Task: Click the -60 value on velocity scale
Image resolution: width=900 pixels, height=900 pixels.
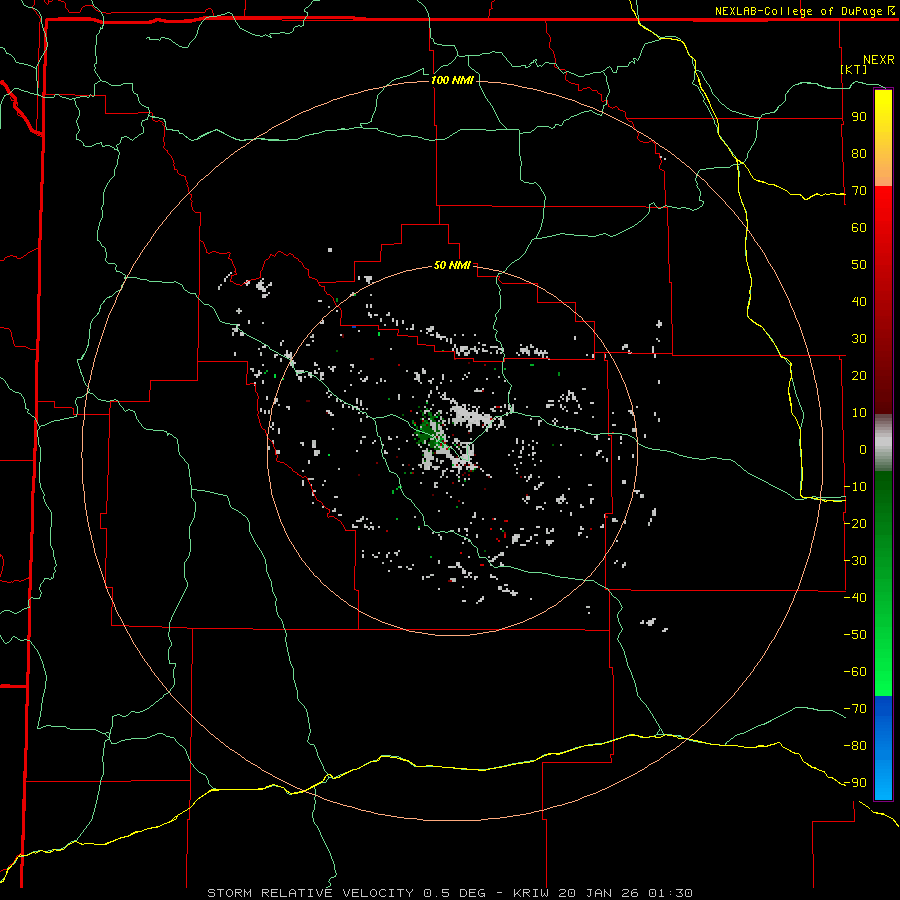Action: [855, 672]
